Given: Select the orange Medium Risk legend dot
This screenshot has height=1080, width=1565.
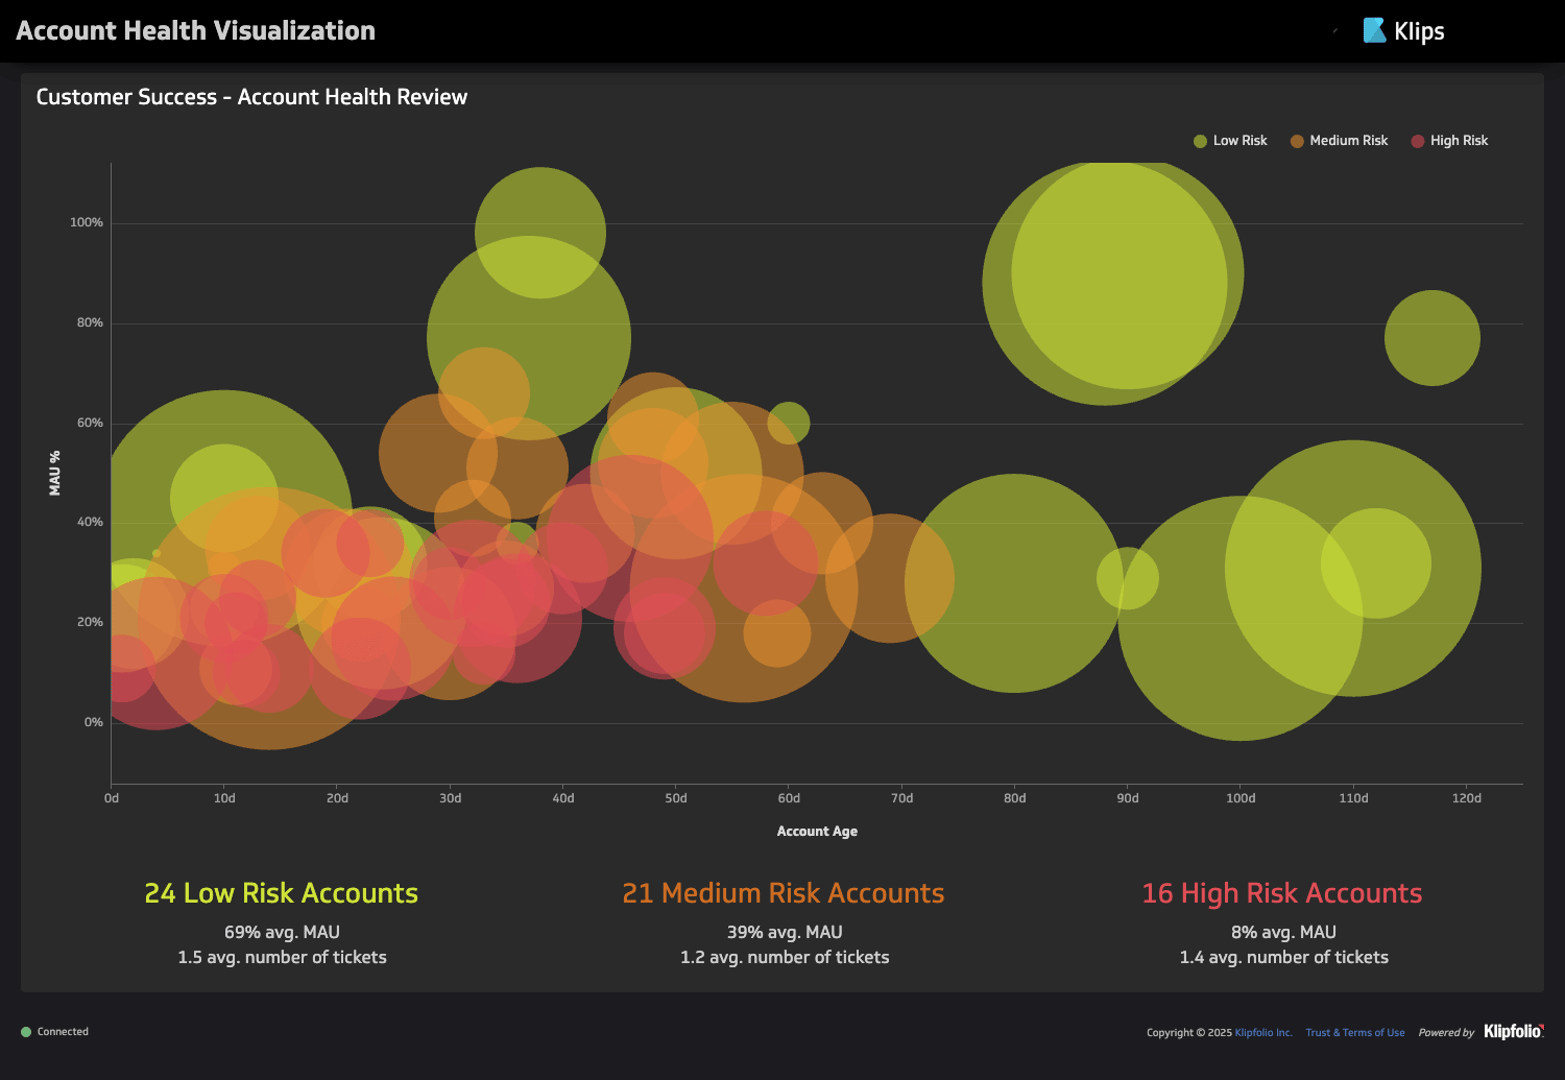Looking at the screenshot, I should pyautogui.click(x=1298, y=140).
